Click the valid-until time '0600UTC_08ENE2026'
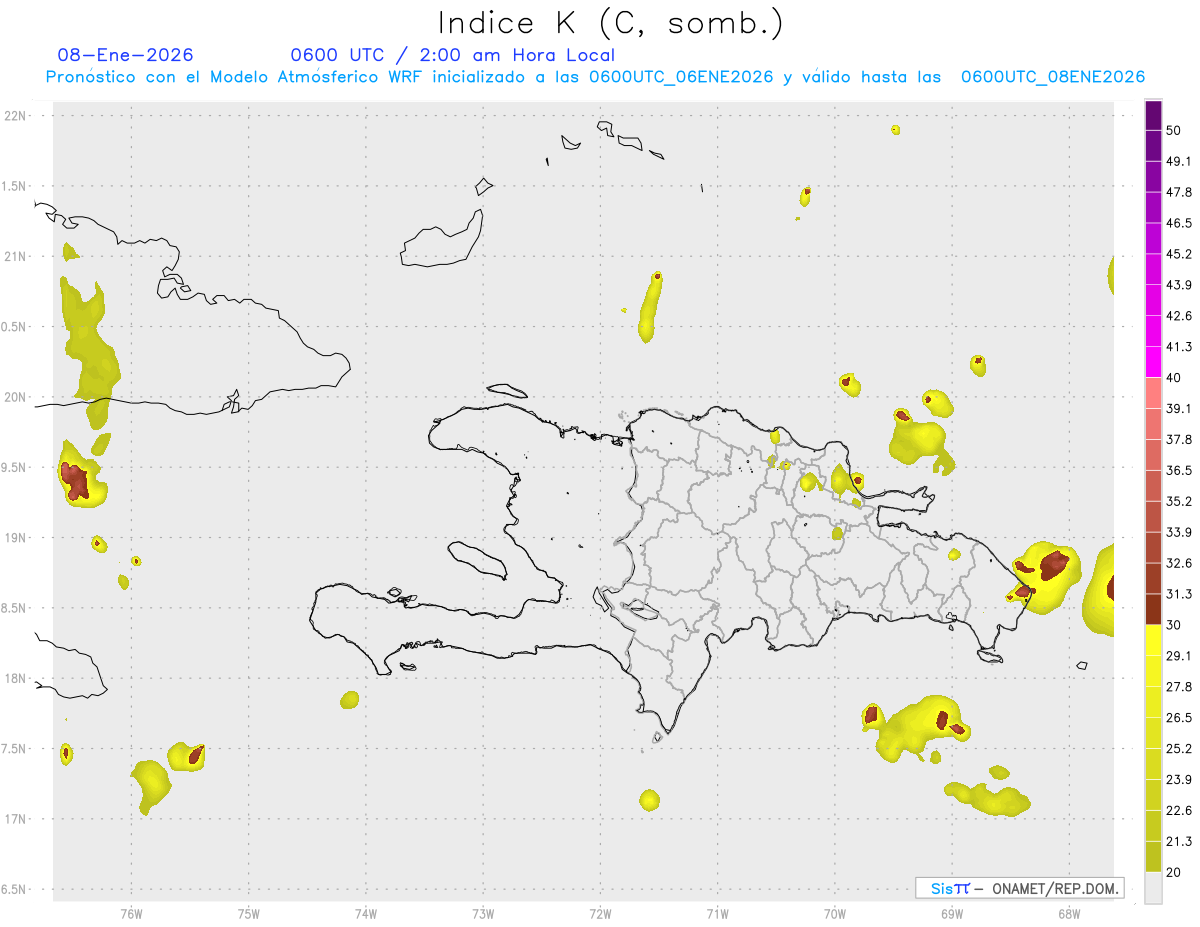This screenshot has height=927, width=1200. [x=1052, y=77]
